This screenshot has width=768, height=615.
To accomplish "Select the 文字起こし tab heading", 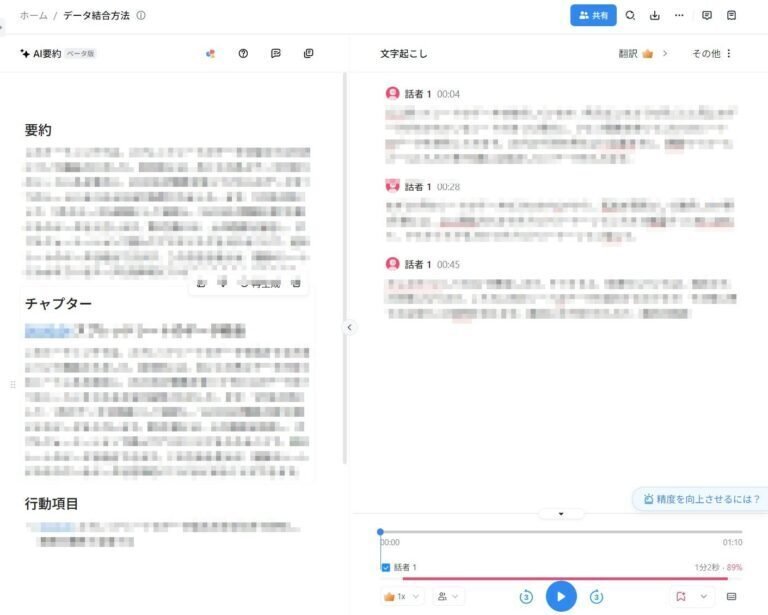I will pos(404,54).
